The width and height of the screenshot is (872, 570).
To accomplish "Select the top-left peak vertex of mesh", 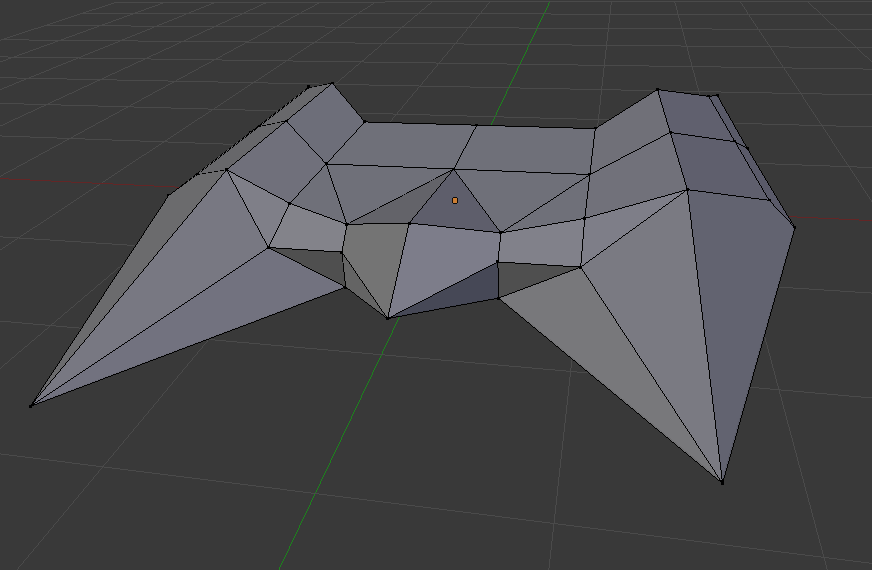I will point(333,84).
